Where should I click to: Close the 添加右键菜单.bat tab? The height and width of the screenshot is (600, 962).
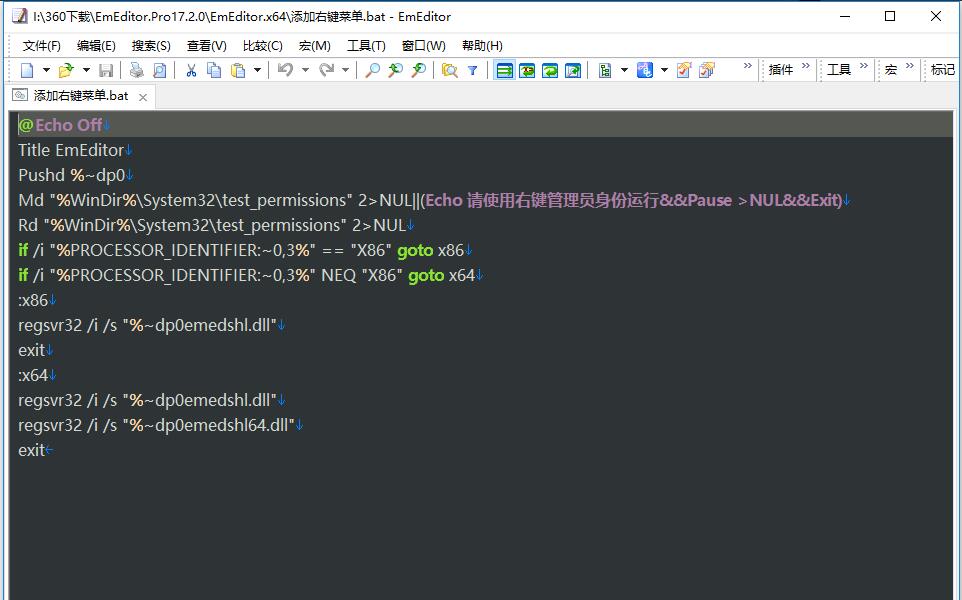coord(143,97)
